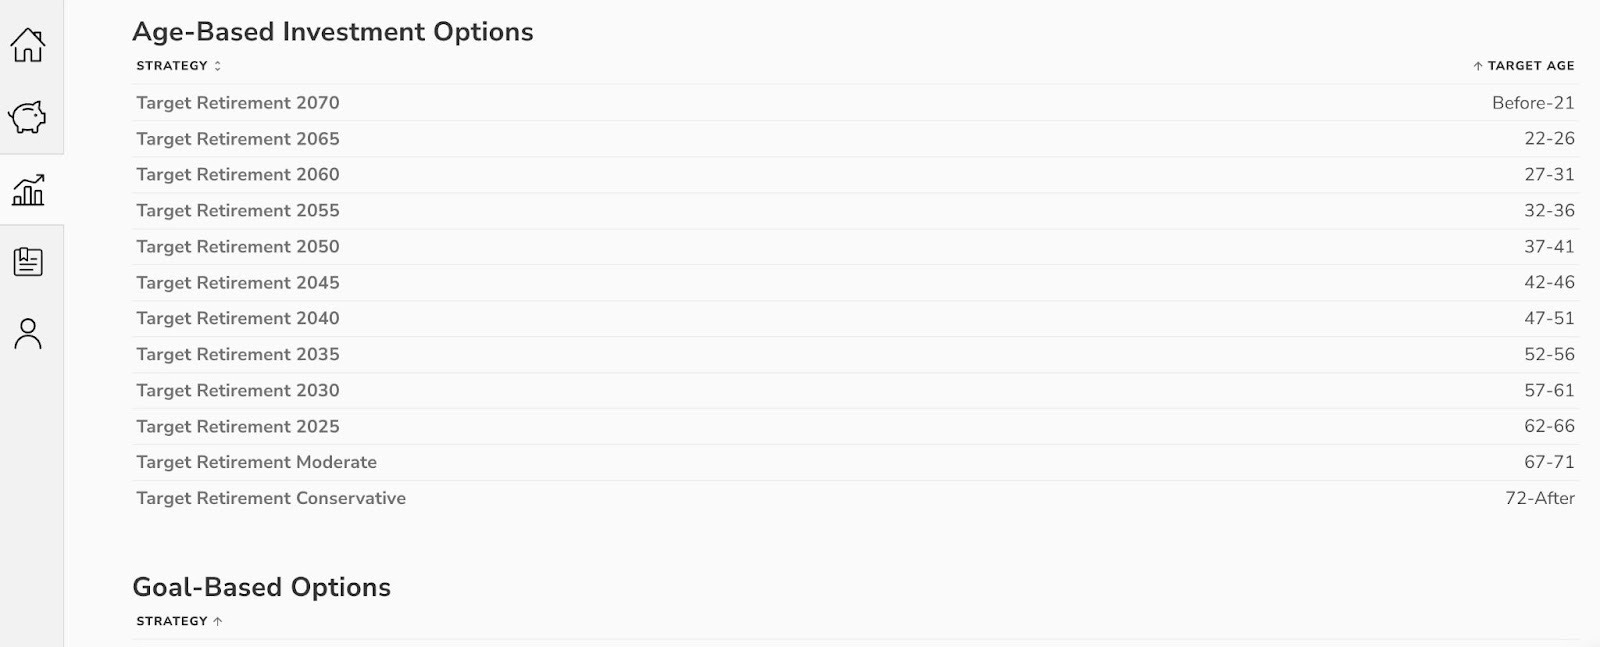Open the documents newspaper icon
1600x647 pixels.
click(x=28, y=262)
